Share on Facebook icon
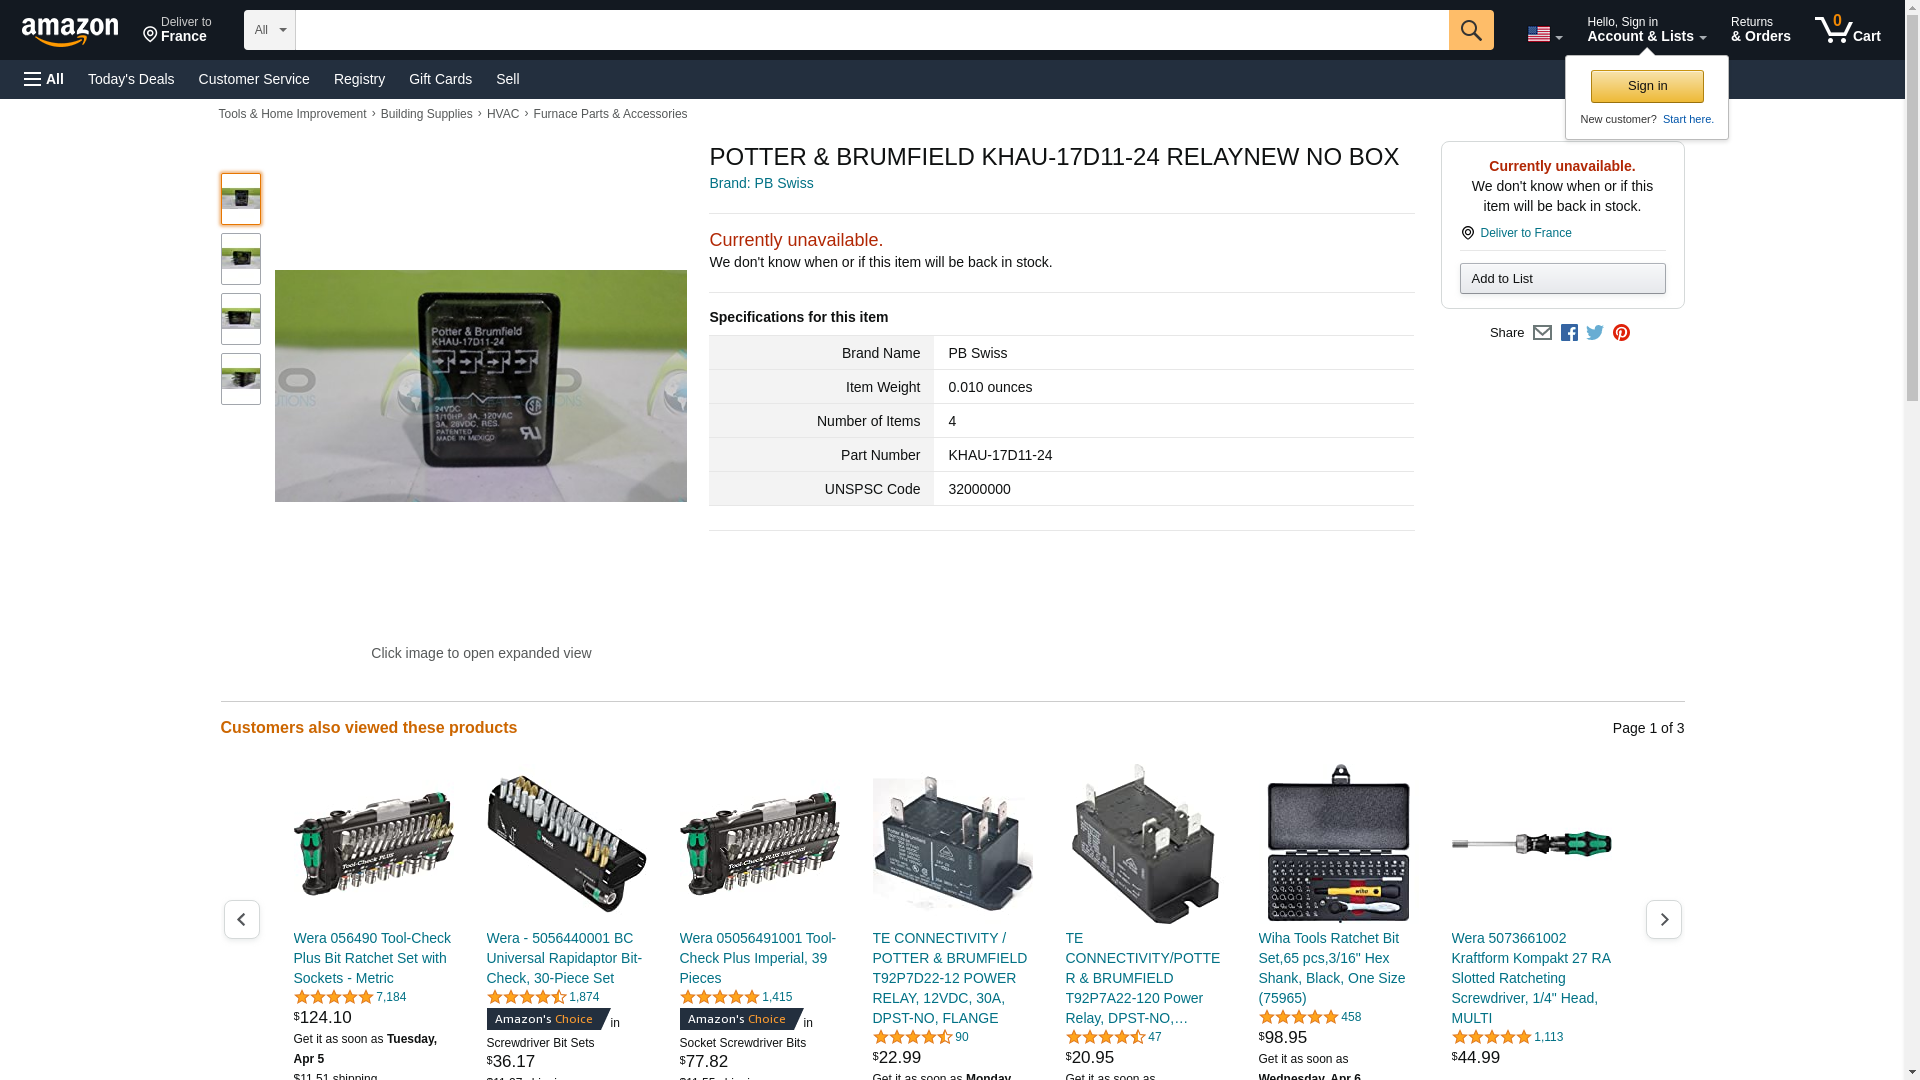The height and width of the screenshot is (1080, 1920). click(x=1569, y=333)
